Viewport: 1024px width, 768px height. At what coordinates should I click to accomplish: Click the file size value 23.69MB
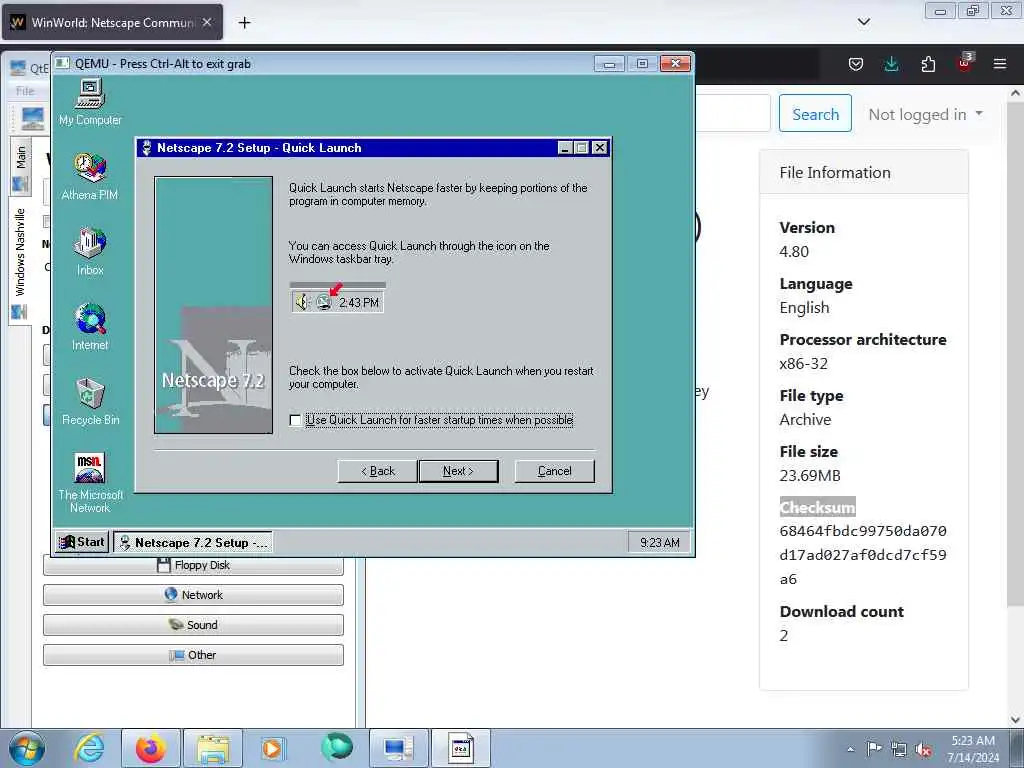(810, 475)
